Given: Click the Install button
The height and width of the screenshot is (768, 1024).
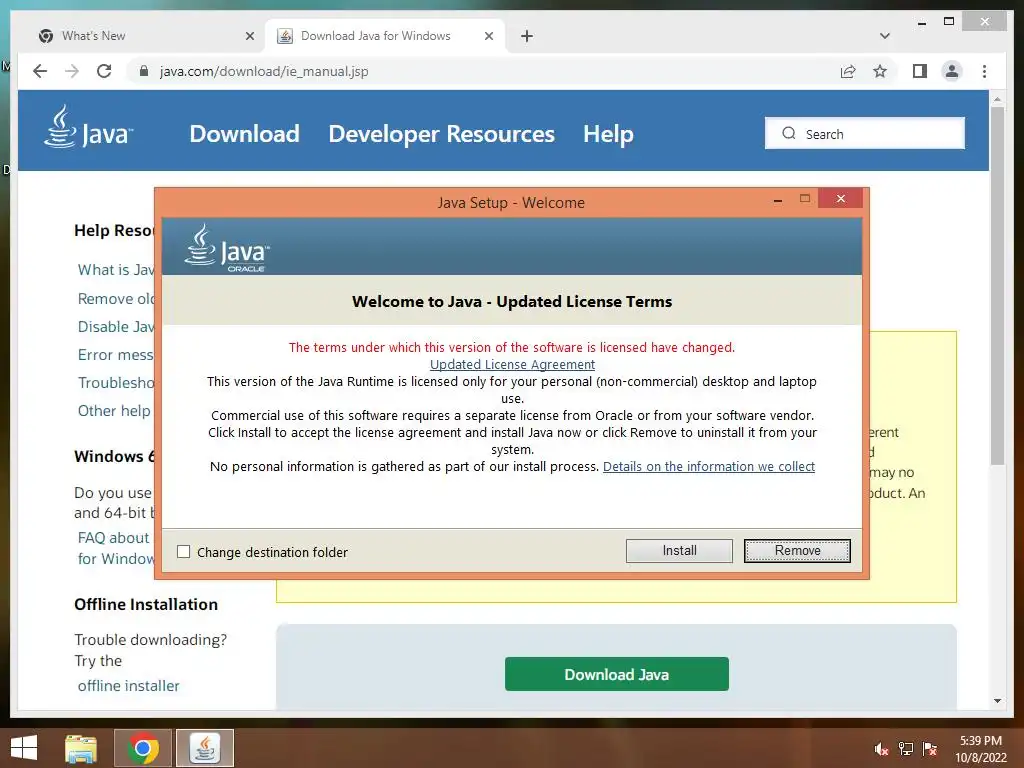Looking at the screenshot, I should pos(679,551).
